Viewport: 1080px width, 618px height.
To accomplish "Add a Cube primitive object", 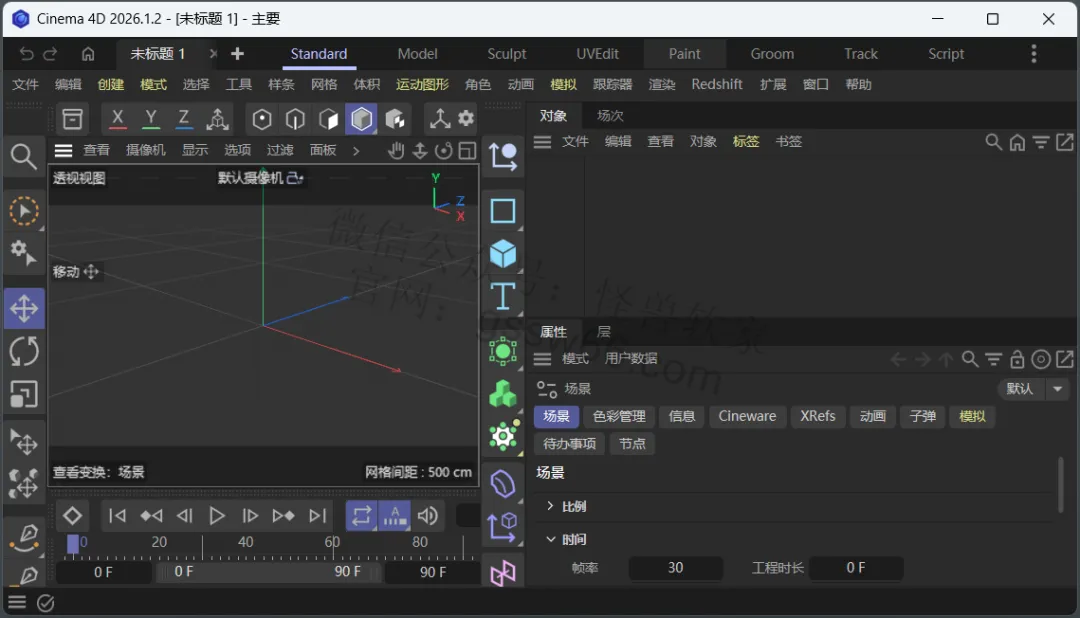I will point(503,254).
